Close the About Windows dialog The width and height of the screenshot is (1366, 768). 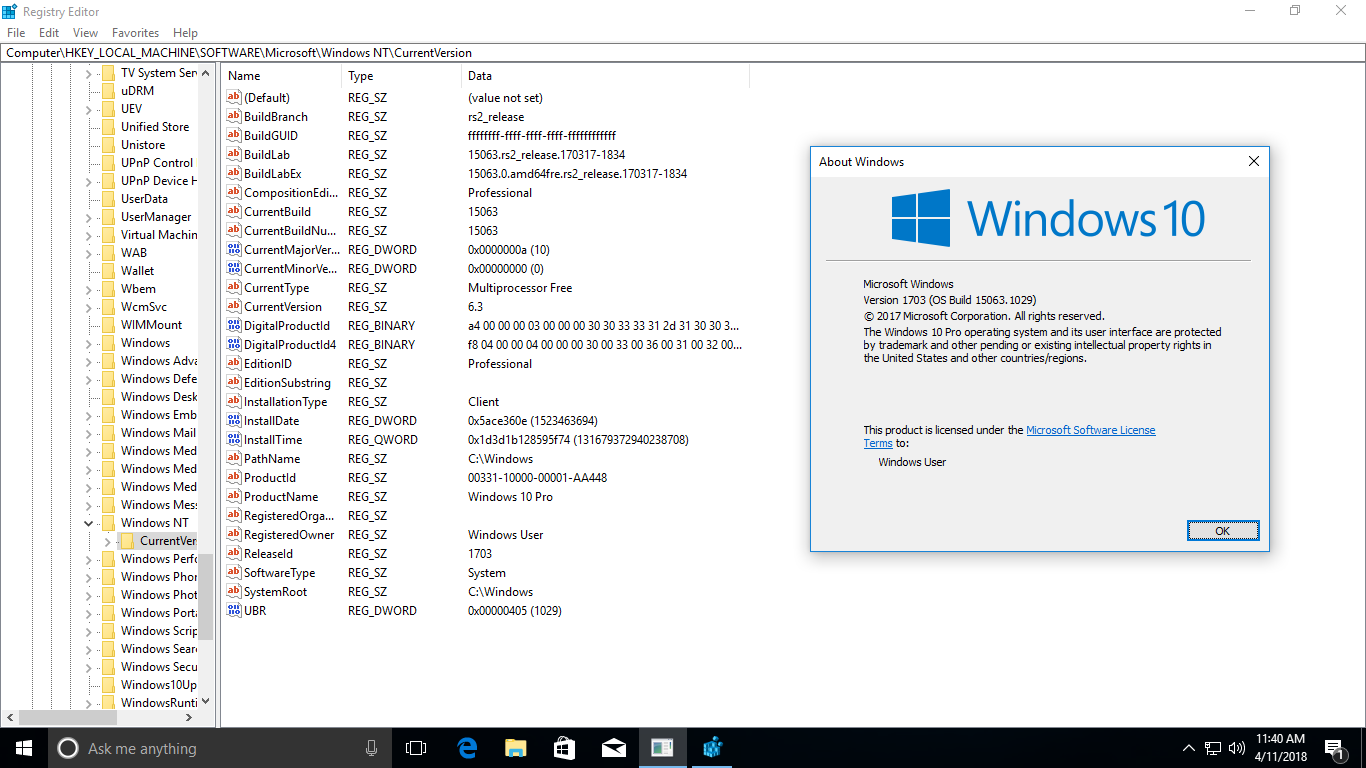pos(1254,161)
